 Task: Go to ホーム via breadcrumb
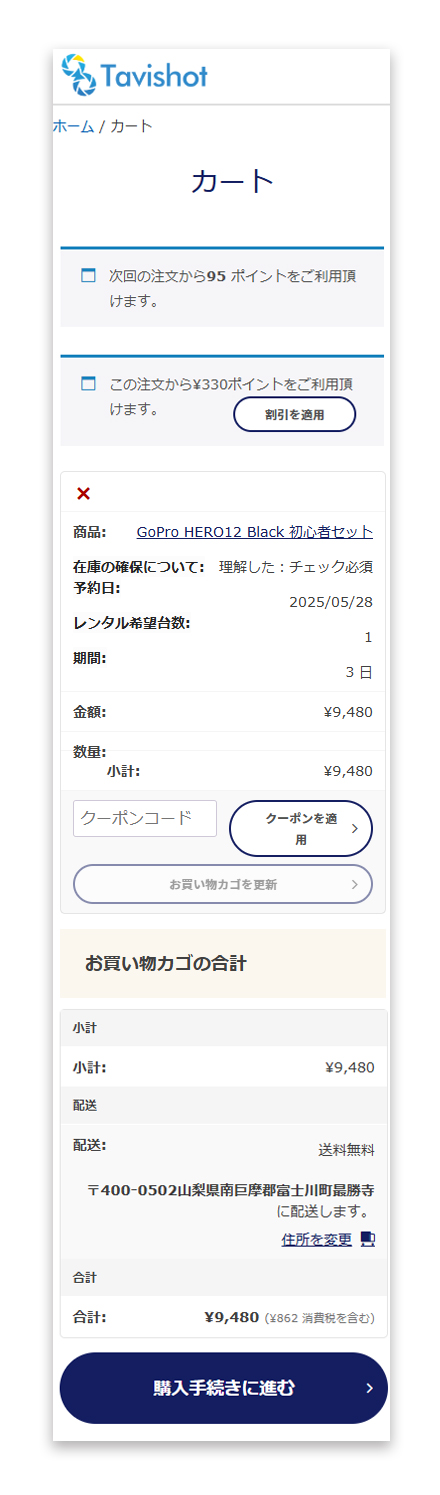click(73, 126)
